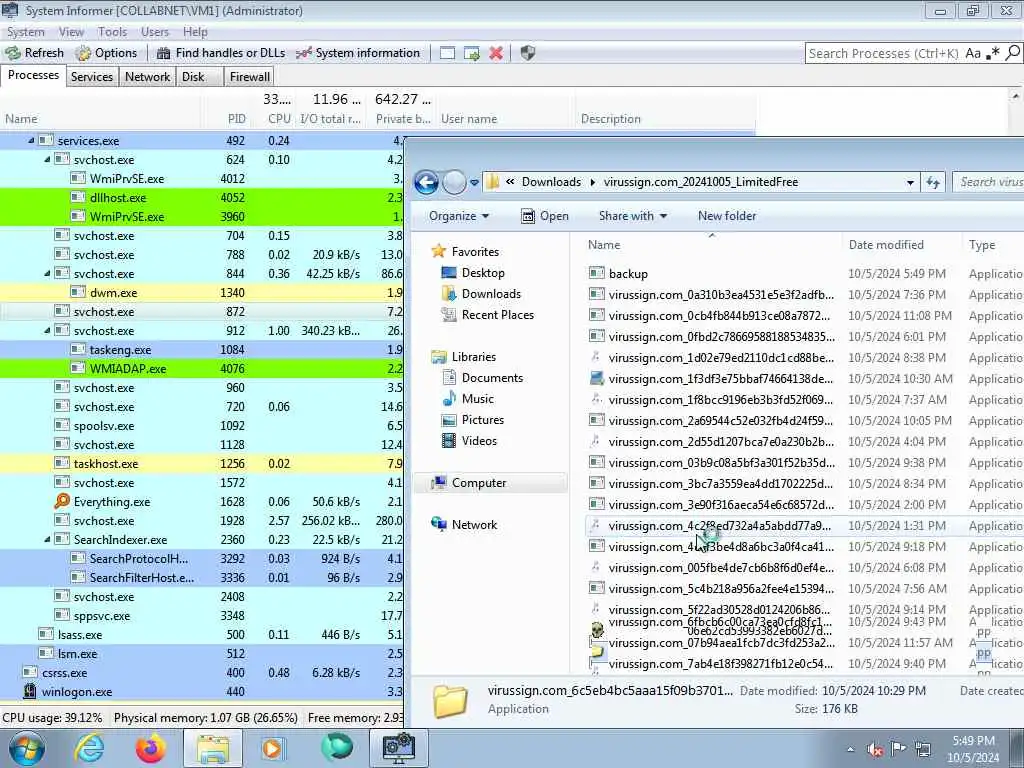The image size is (1024, 768).
Task: Select the Everything.exe process row
Action: [202, 502]
